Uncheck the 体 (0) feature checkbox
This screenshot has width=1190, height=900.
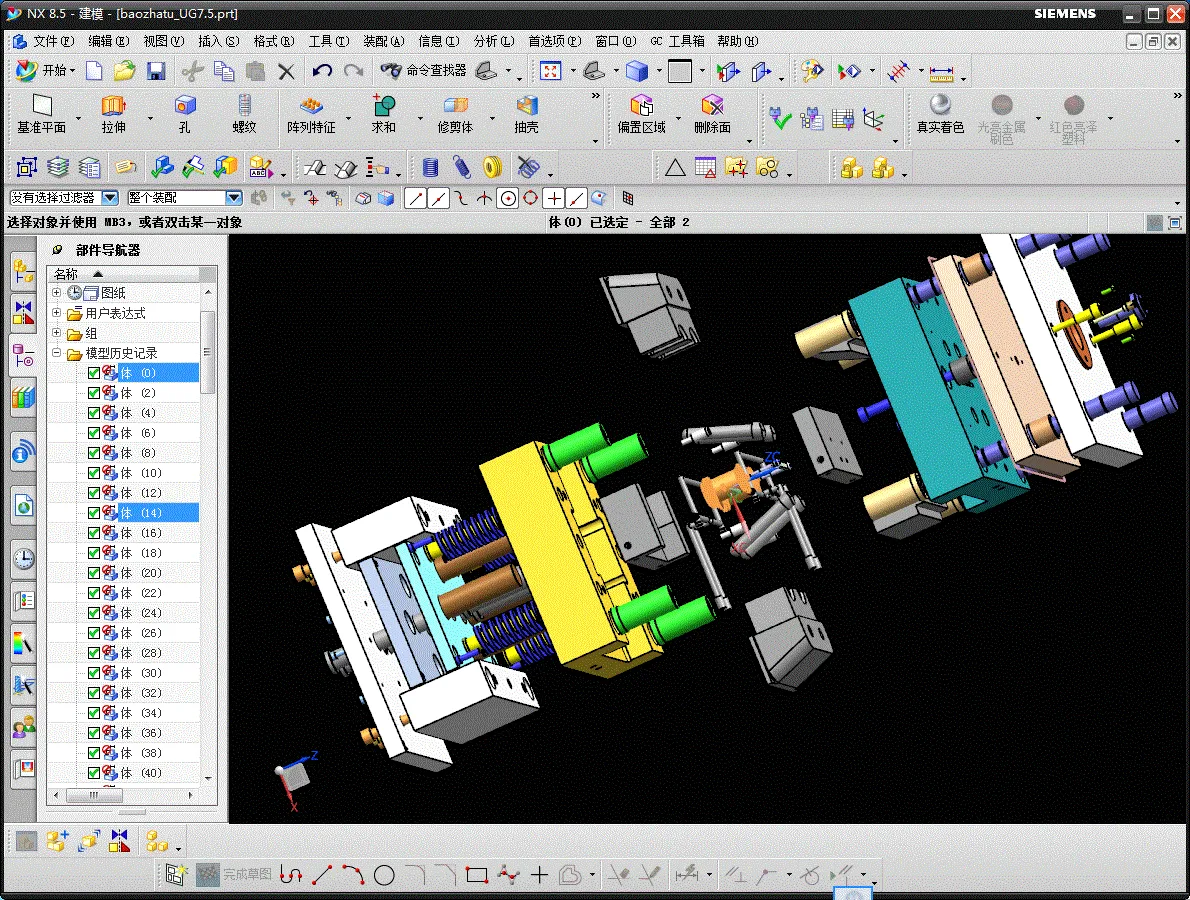[94, 373]
